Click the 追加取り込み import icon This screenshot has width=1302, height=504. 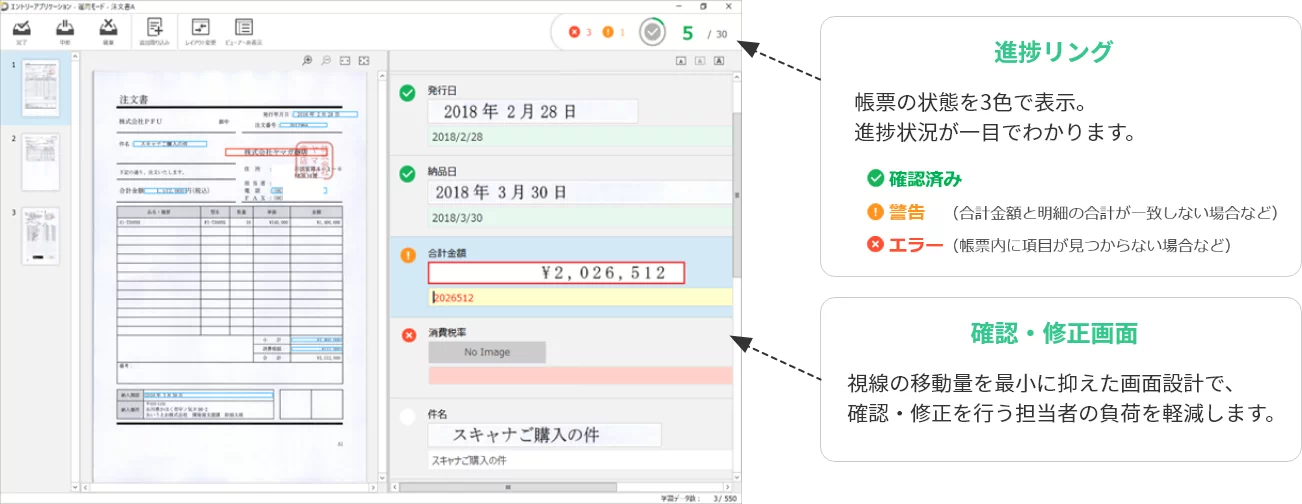click(155, 27)
